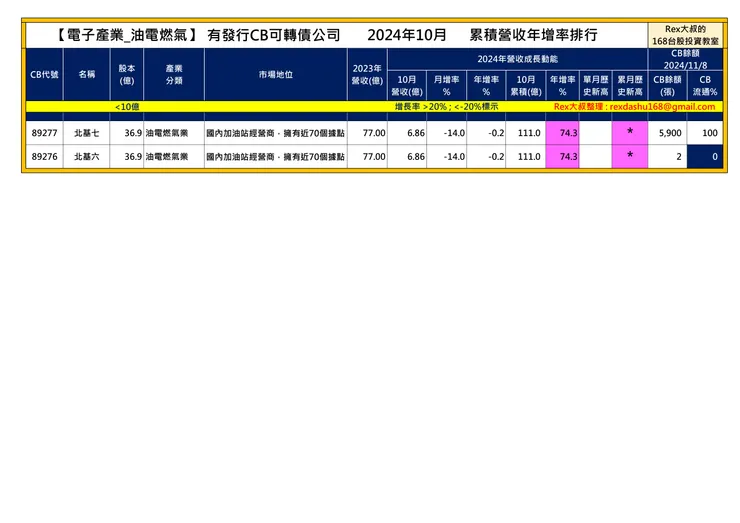Screen dimensions: 740x523
Task: Select the CB餘額(張) column header
Action: (x=667, y=86)
